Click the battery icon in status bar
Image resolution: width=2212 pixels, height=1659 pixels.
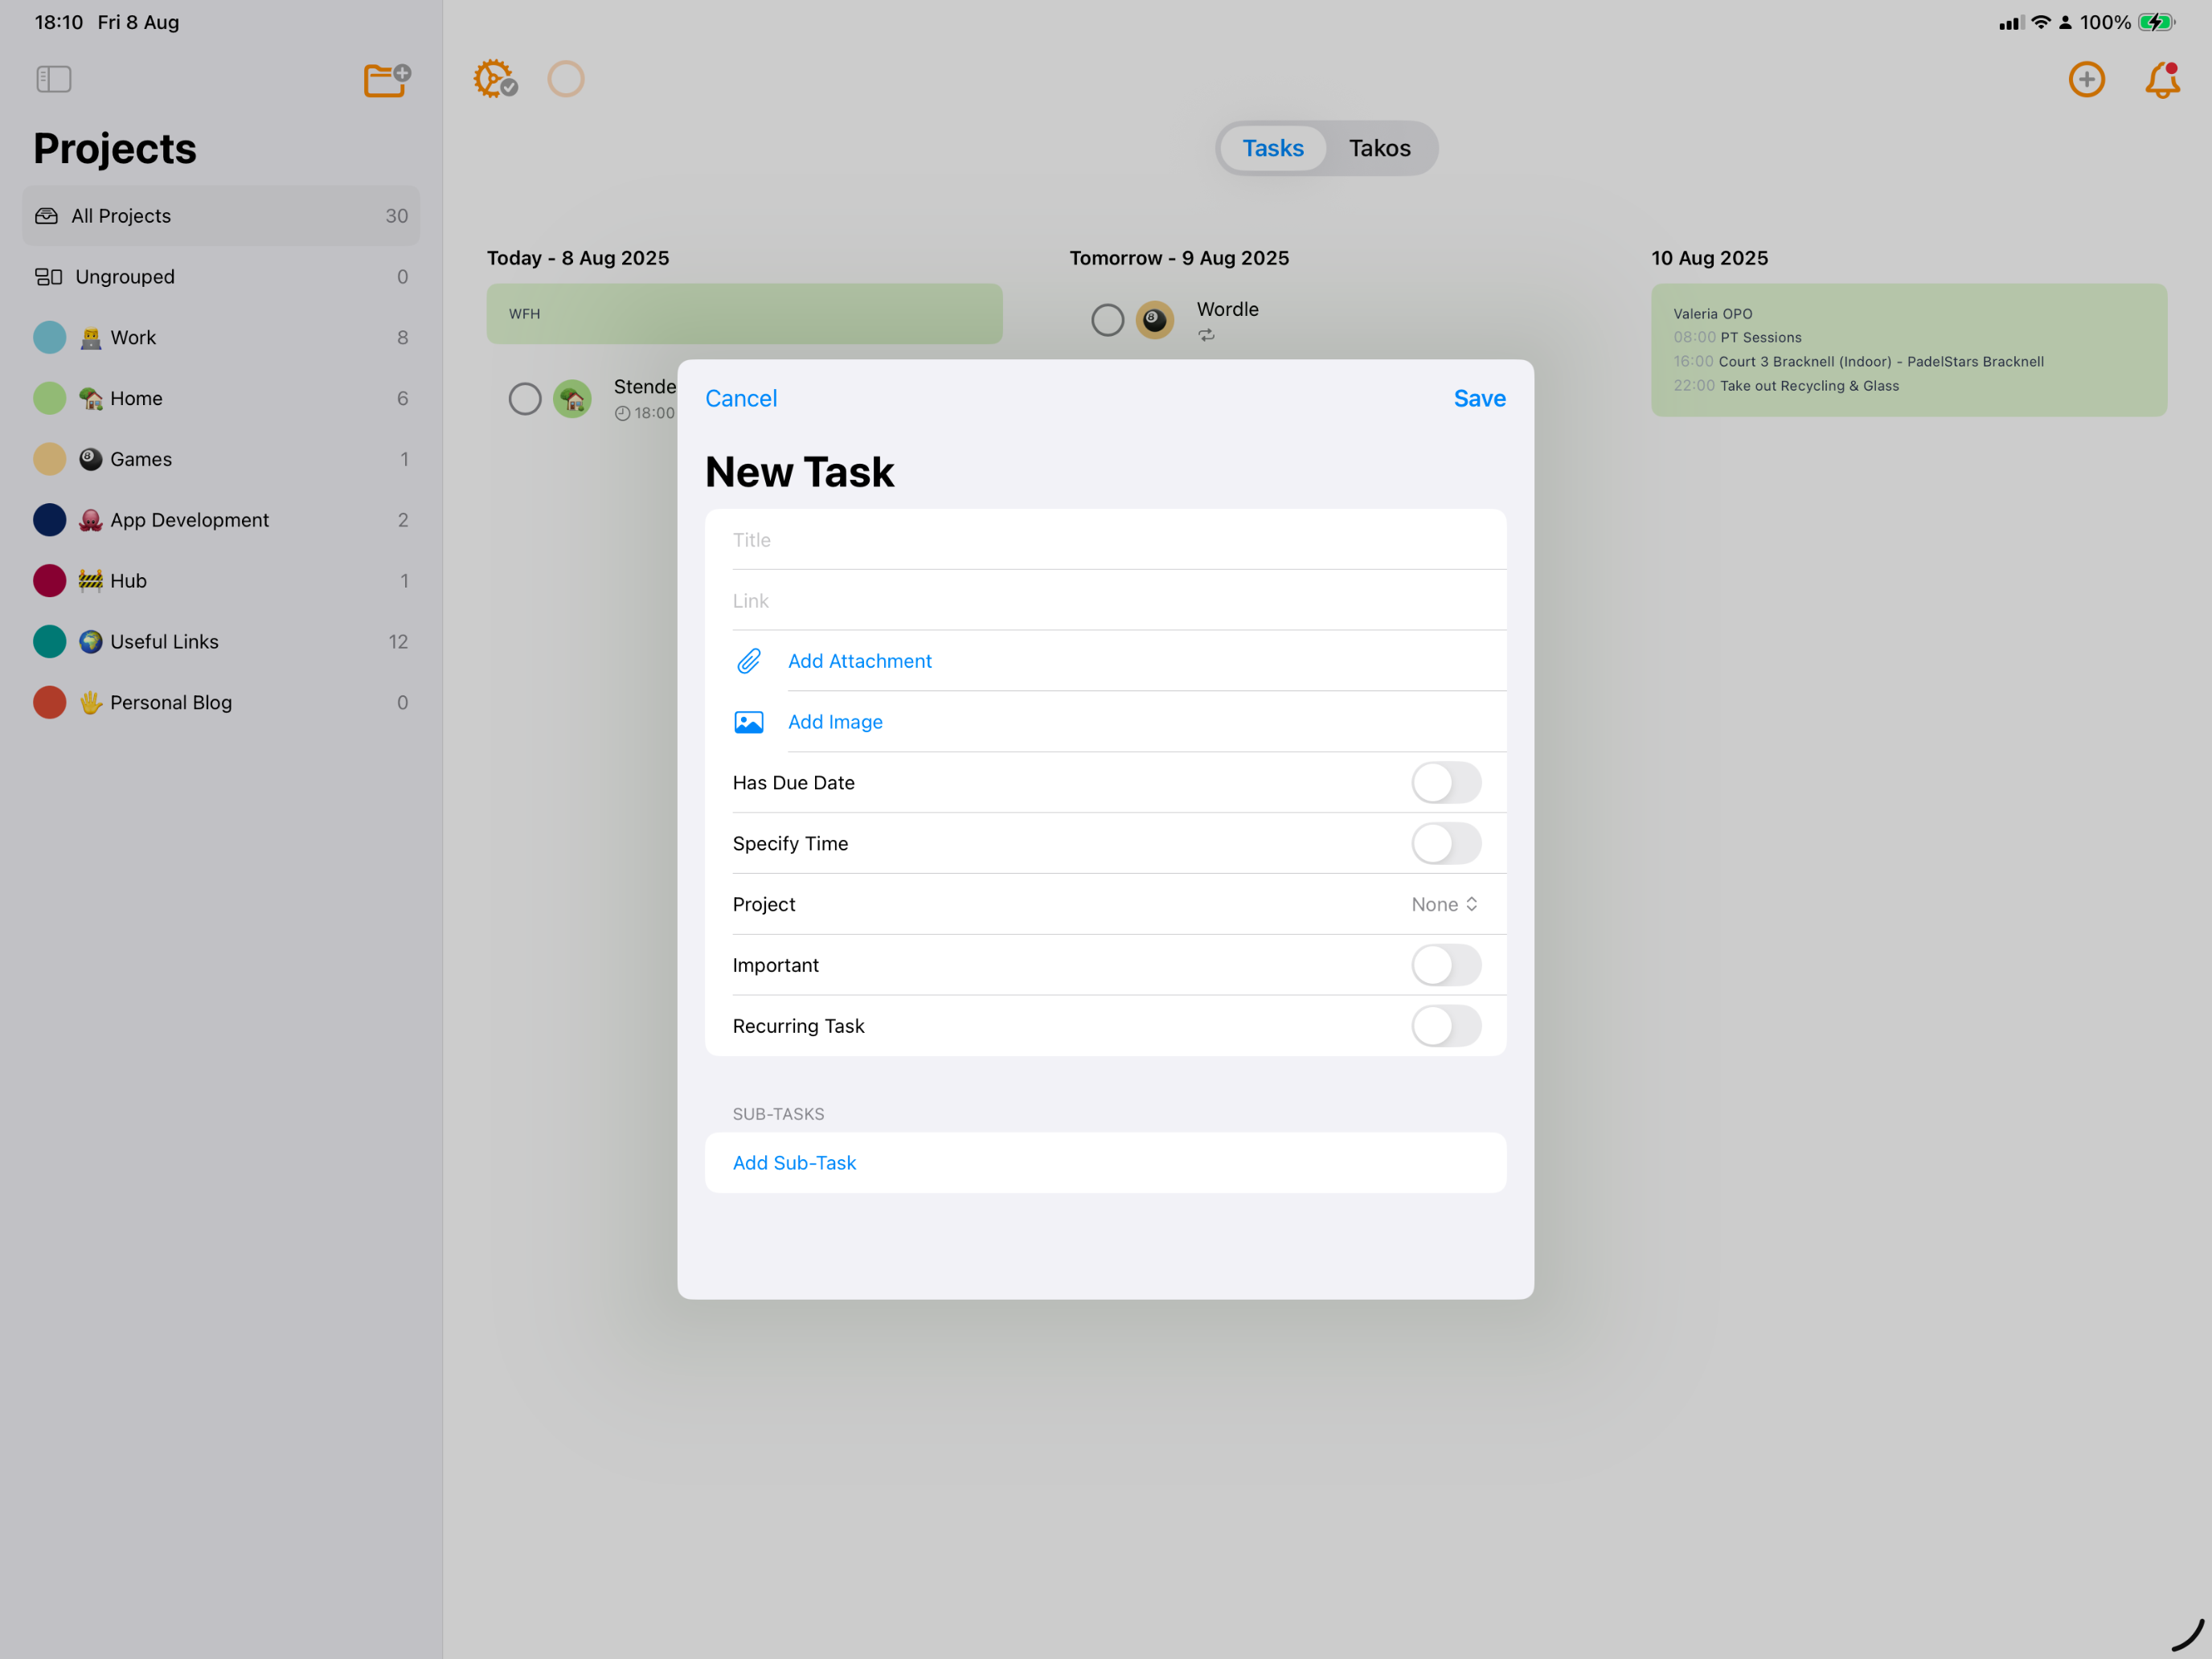pyautogui.click(x=2157, y=22)
